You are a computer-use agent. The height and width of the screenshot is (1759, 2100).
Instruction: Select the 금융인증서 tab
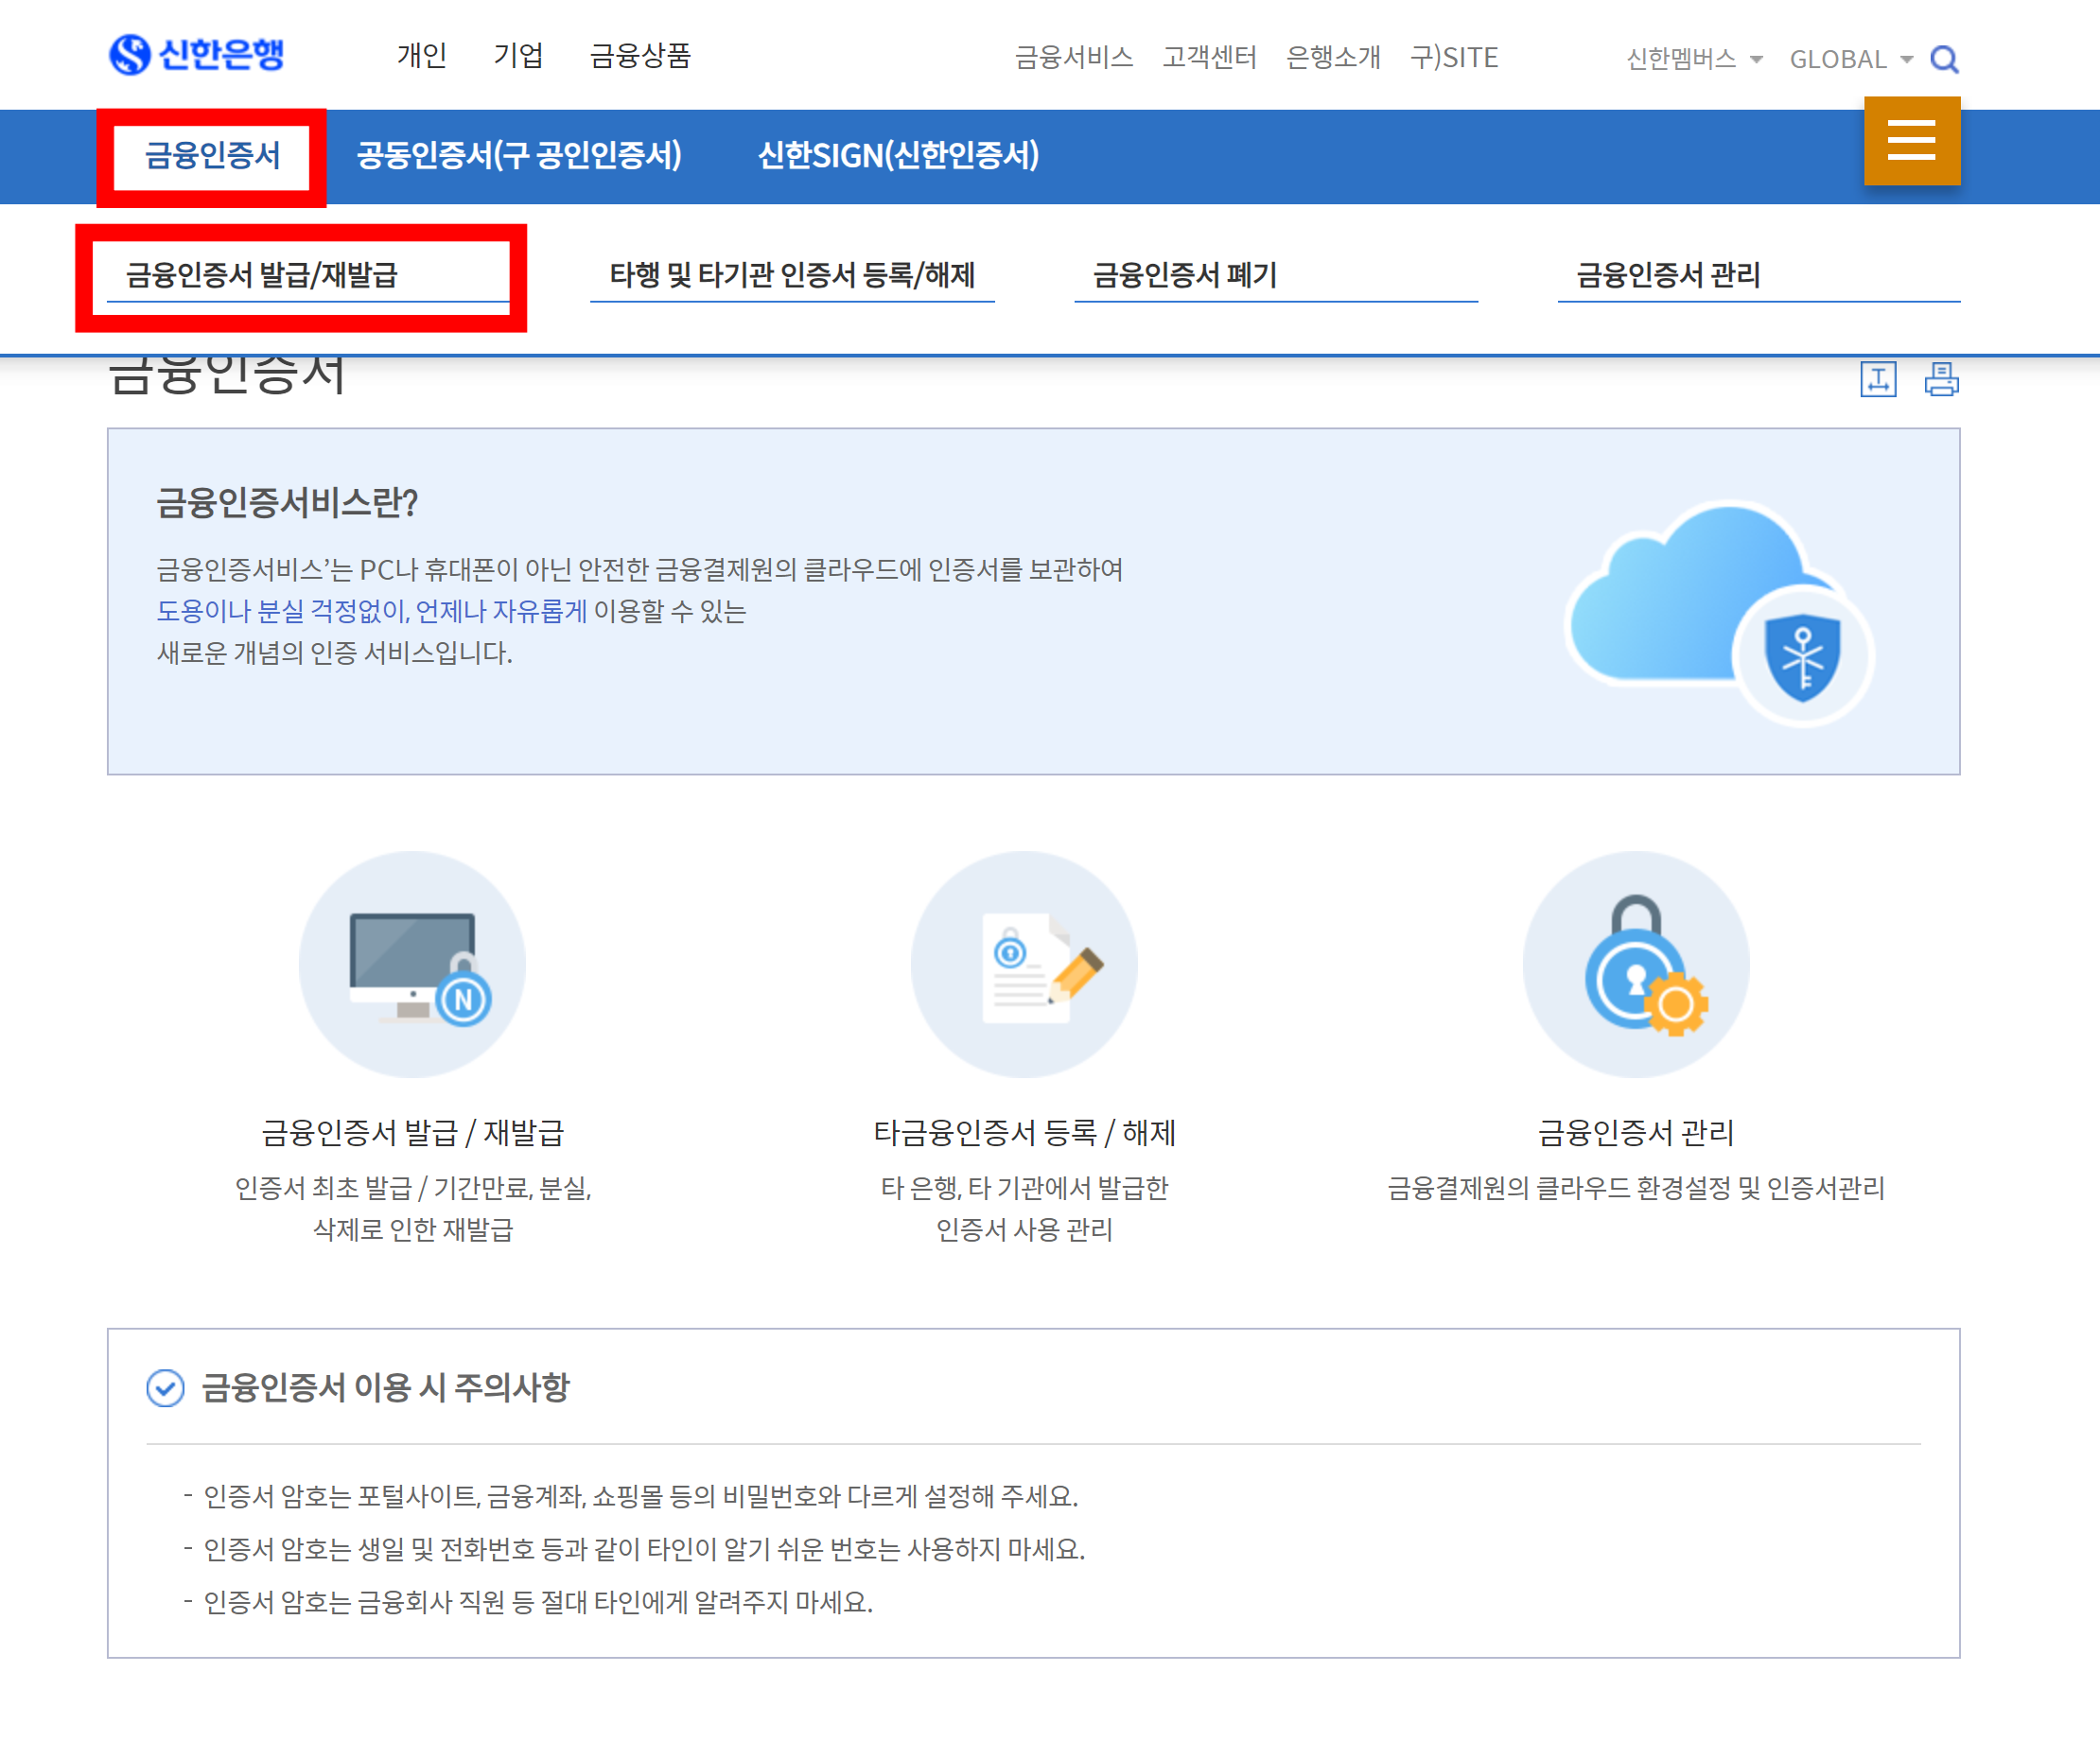click(212, 155)
